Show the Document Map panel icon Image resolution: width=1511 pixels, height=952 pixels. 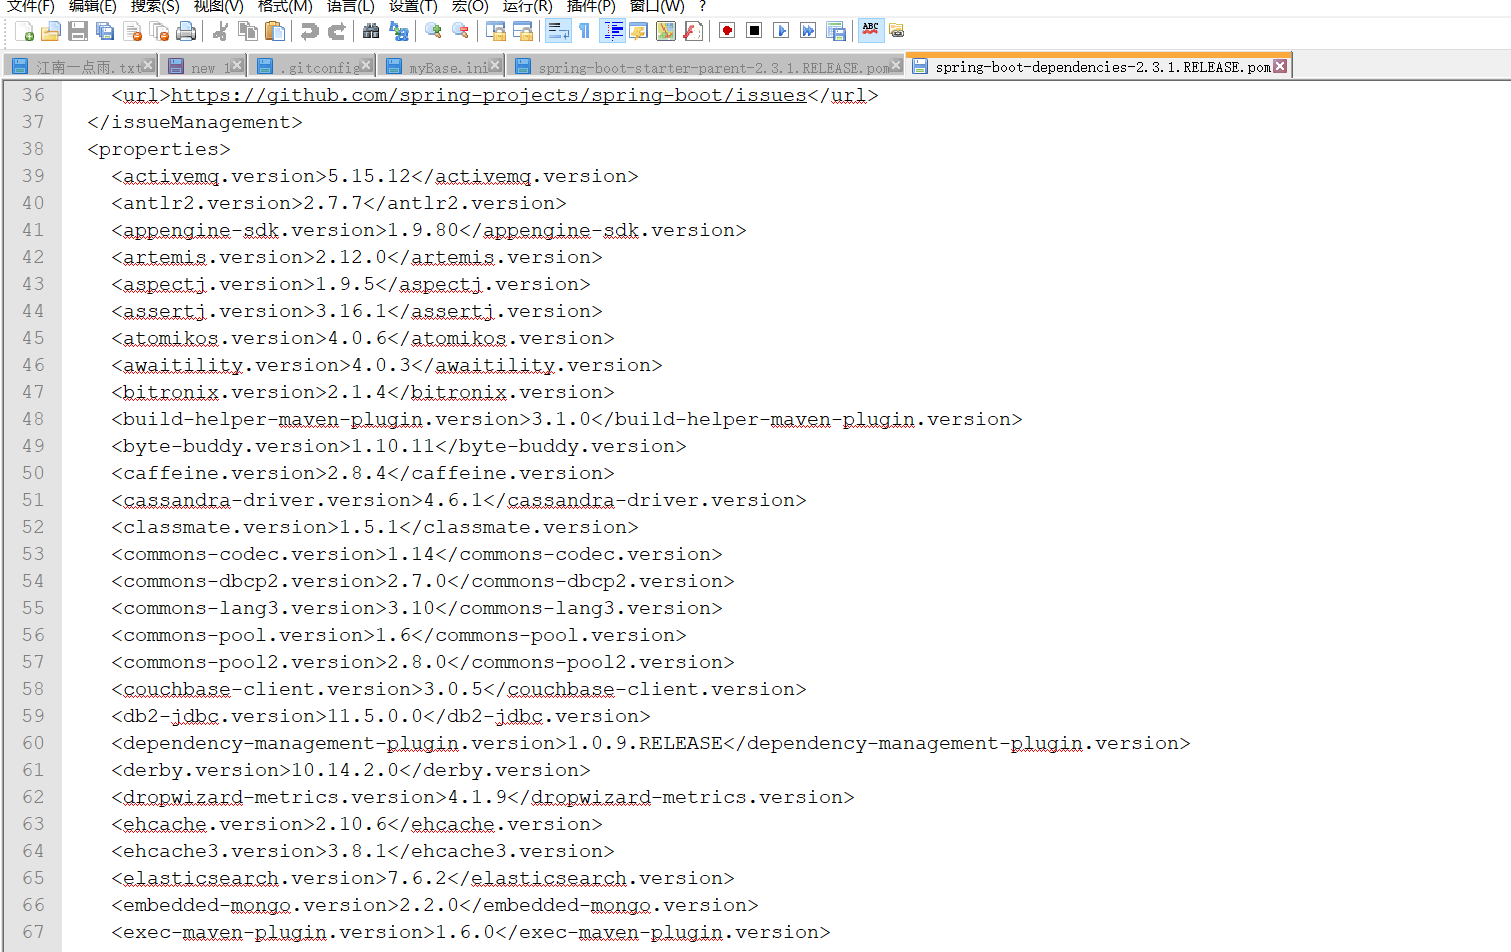coord(665,31)
